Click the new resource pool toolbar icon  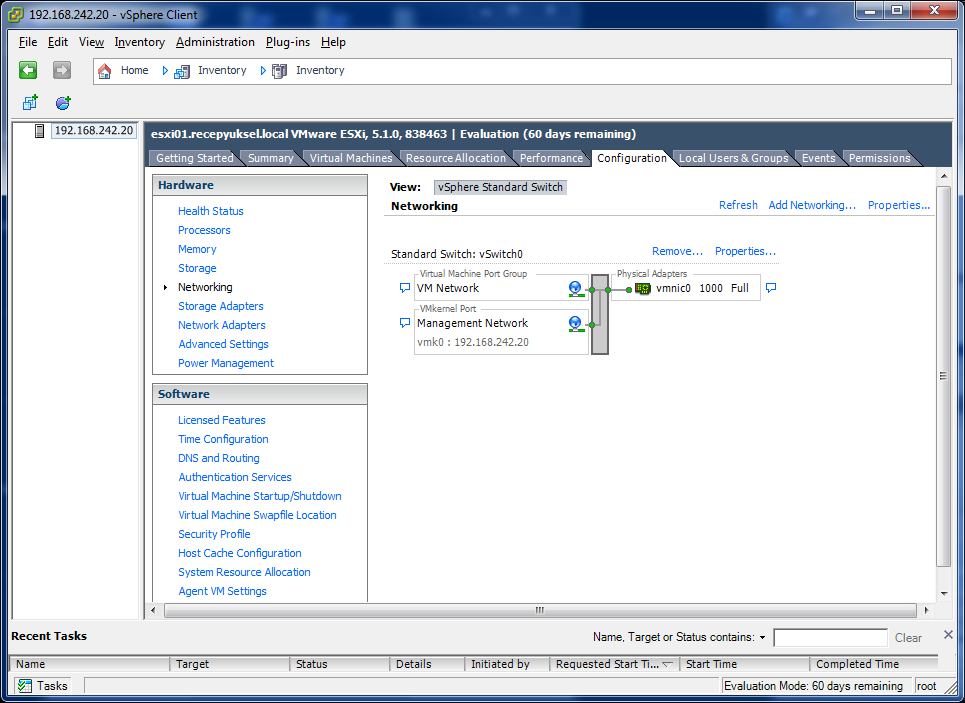[63, 103]
